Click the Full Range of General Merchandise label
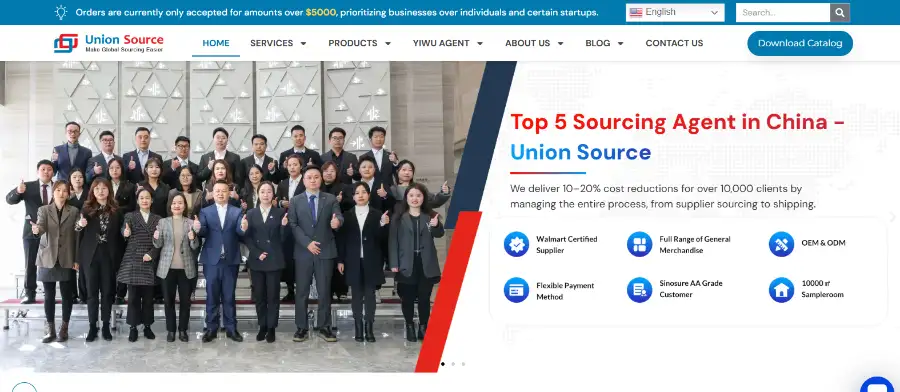 tap(695, 244)
